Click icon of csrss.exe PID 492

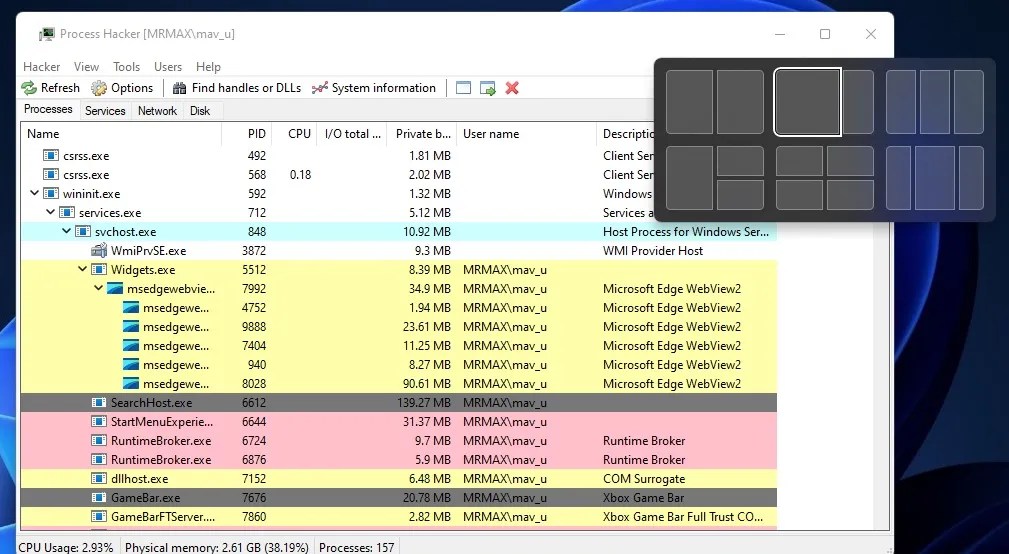pyautogui.click(x=51, y=156)
